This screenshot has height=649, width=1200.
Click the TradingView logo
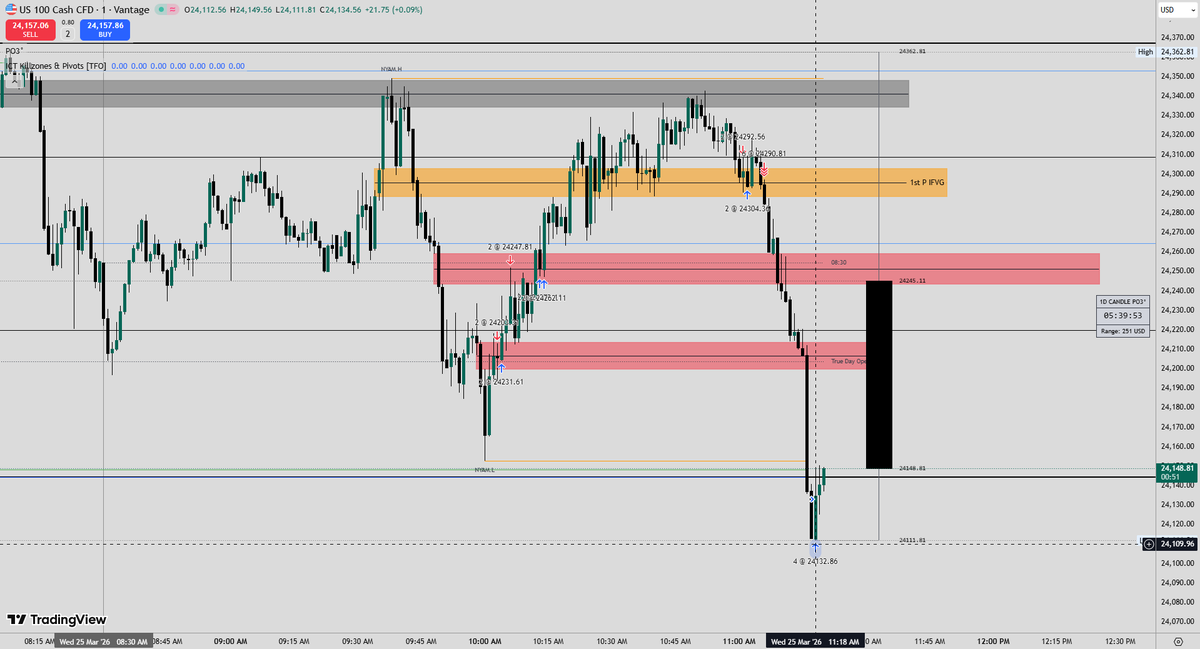(56, 620)
